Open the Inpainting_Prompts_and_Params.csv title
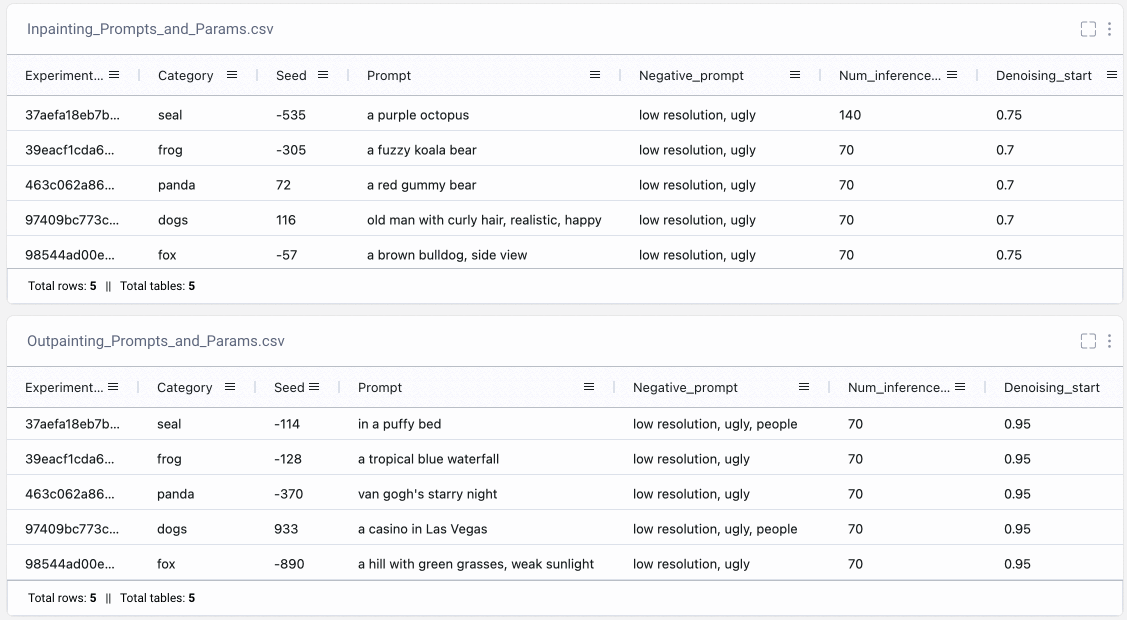This screenshot has width=1127, height=620. point(150,29)
